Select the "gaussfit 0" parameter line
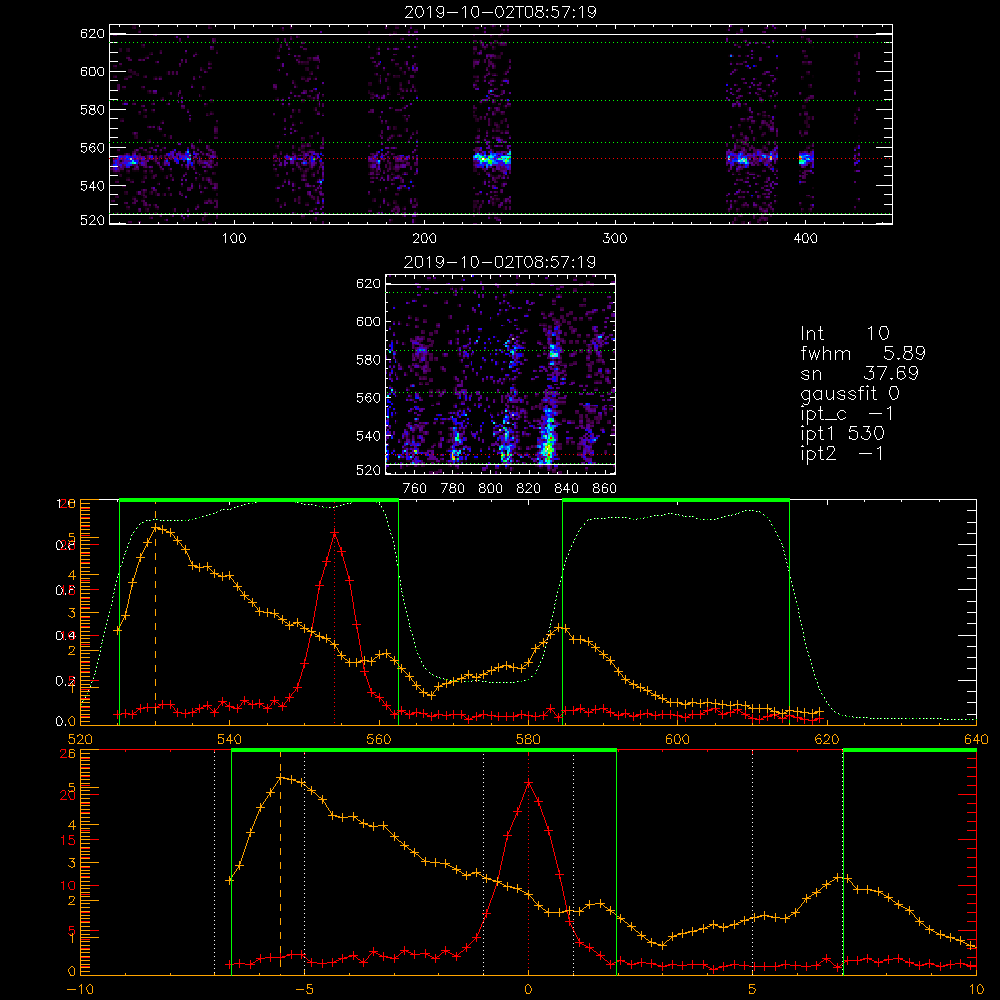The height and width of the screenshot is (1000, 1000). click(x=849, y=393)
